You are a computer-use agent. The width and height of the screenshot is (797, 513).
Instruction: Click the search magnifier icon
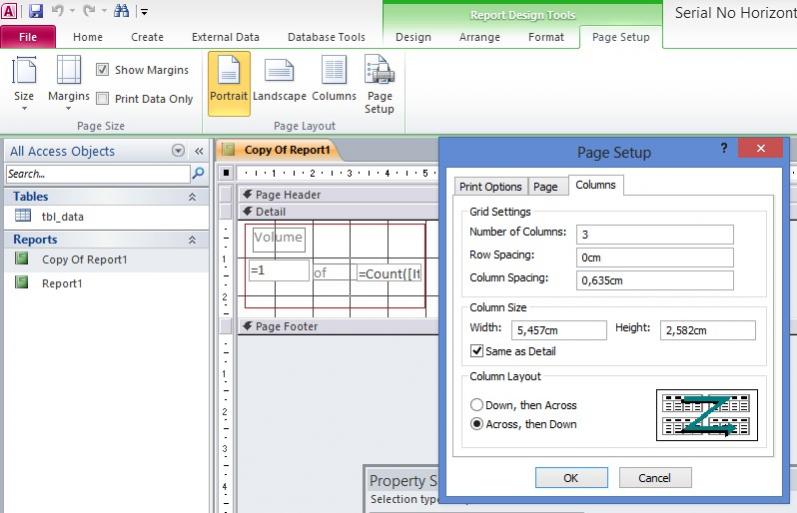pyautogui.click(x=198, y=173)
